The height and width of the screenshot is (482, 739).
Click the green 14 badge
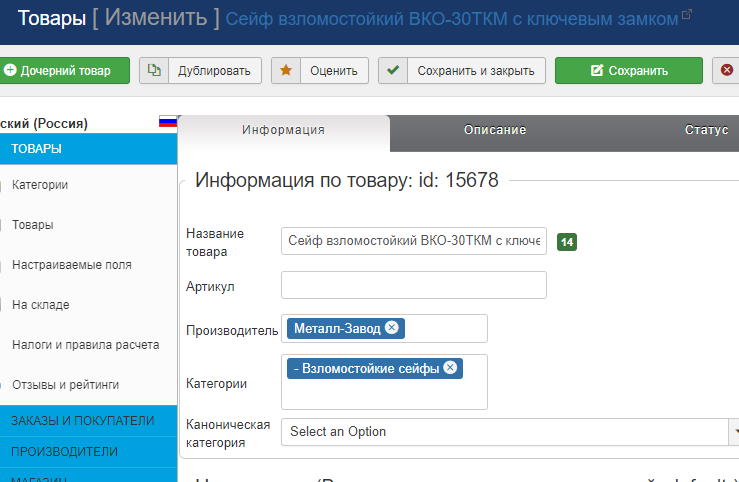567,242
